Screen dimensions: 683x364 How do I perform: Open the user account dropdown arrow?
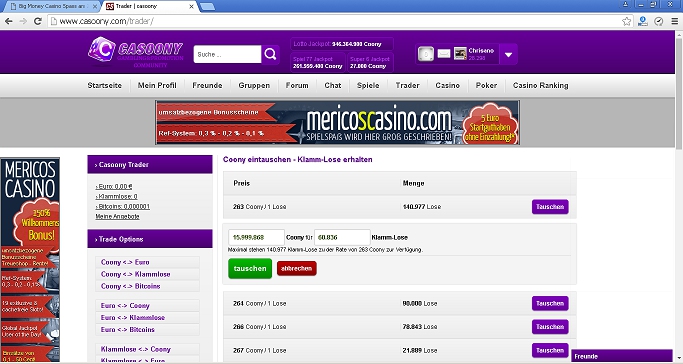[x=508, y=54]
